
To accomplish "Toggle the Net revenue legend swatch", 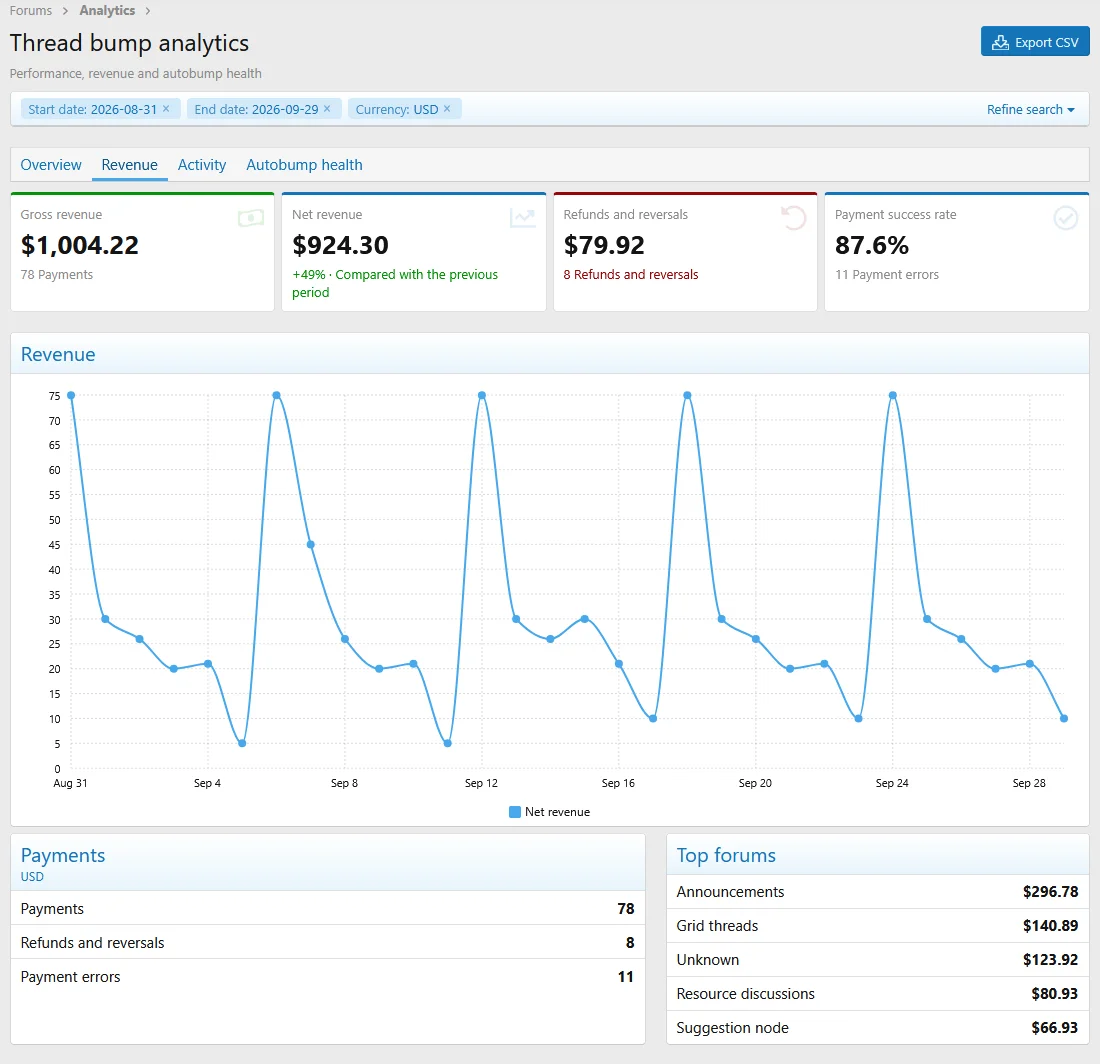I will tap(515, 812).
